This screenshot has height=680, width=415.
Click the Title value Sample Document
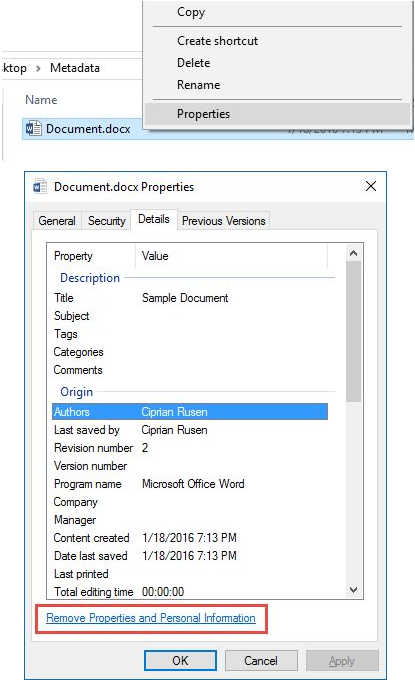click(x=185, y=298)
